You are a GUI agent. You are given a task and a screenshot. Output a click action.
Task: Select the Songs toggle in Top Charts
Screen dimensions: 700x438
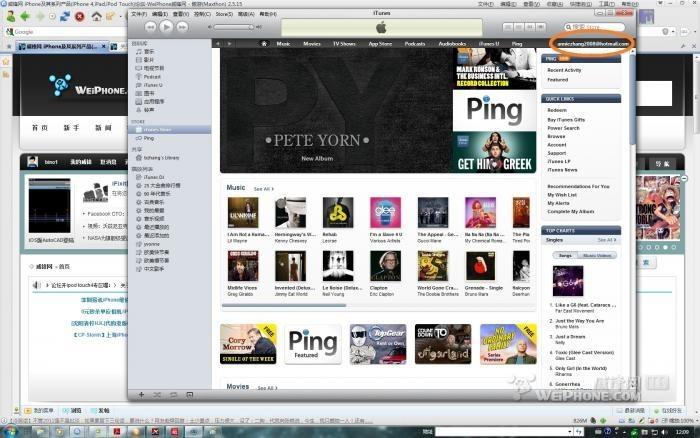[565, 255]
